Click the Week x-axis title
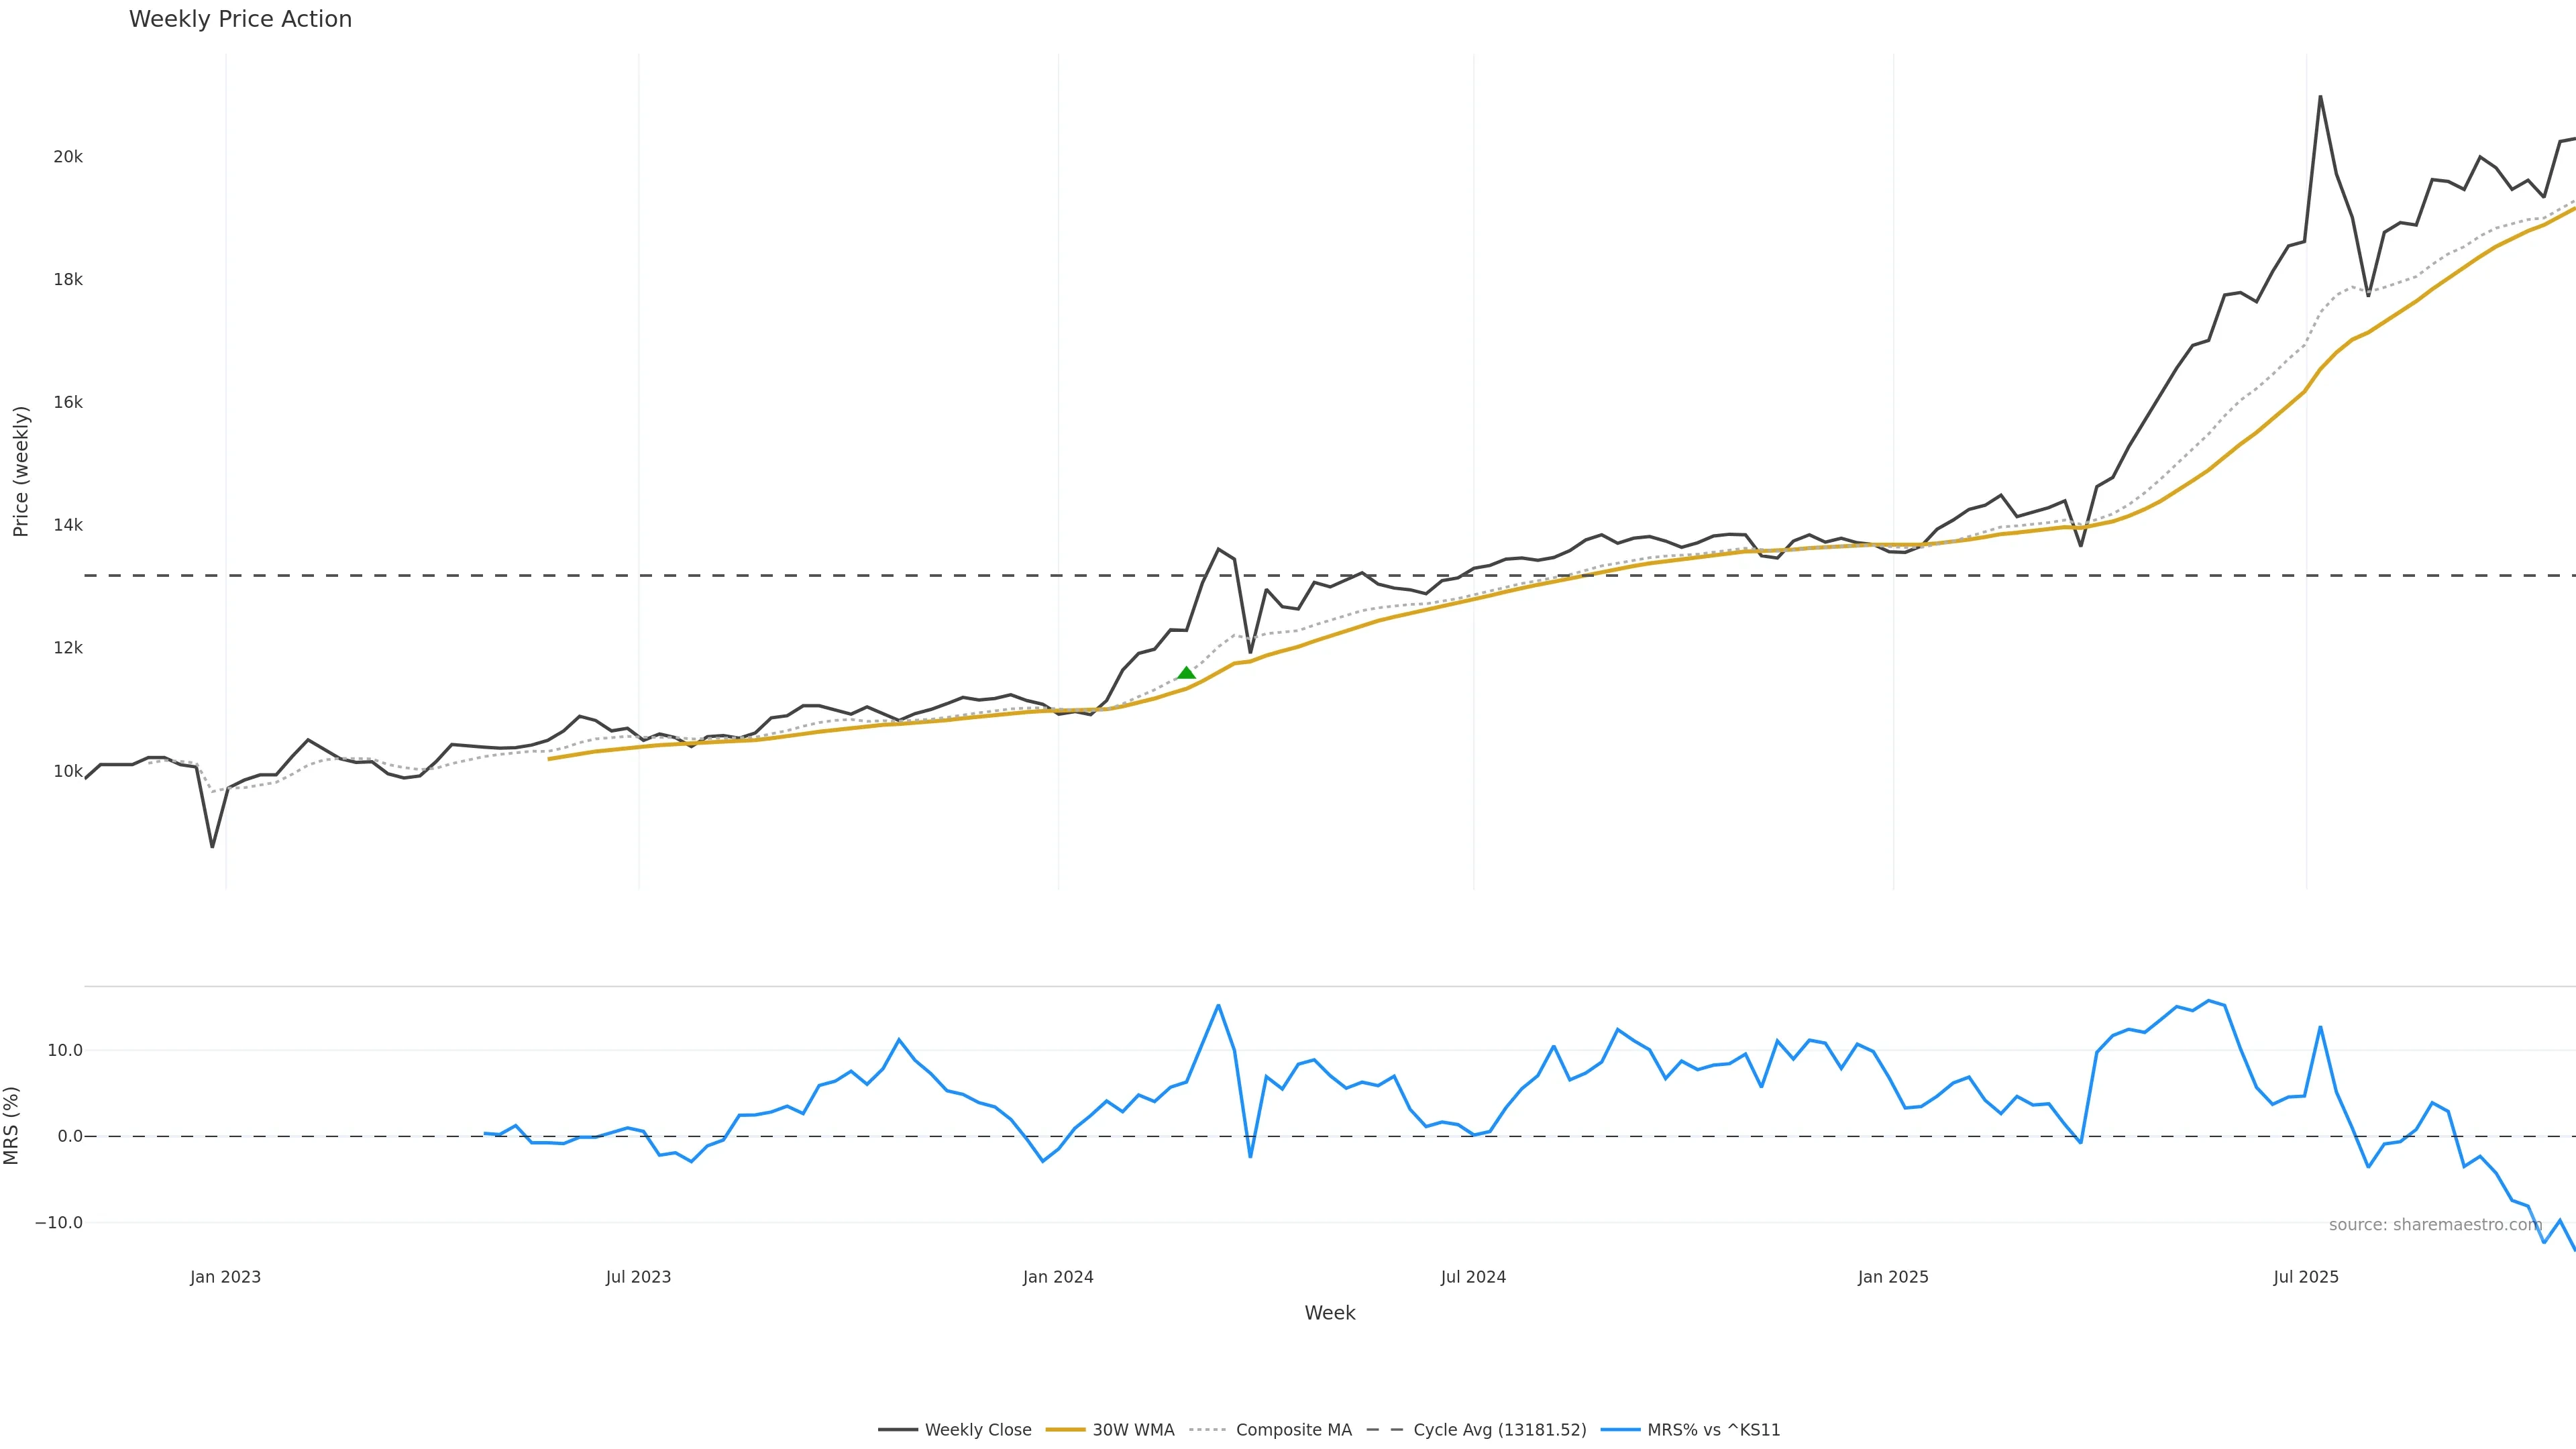 (x=1329, y=1313)
